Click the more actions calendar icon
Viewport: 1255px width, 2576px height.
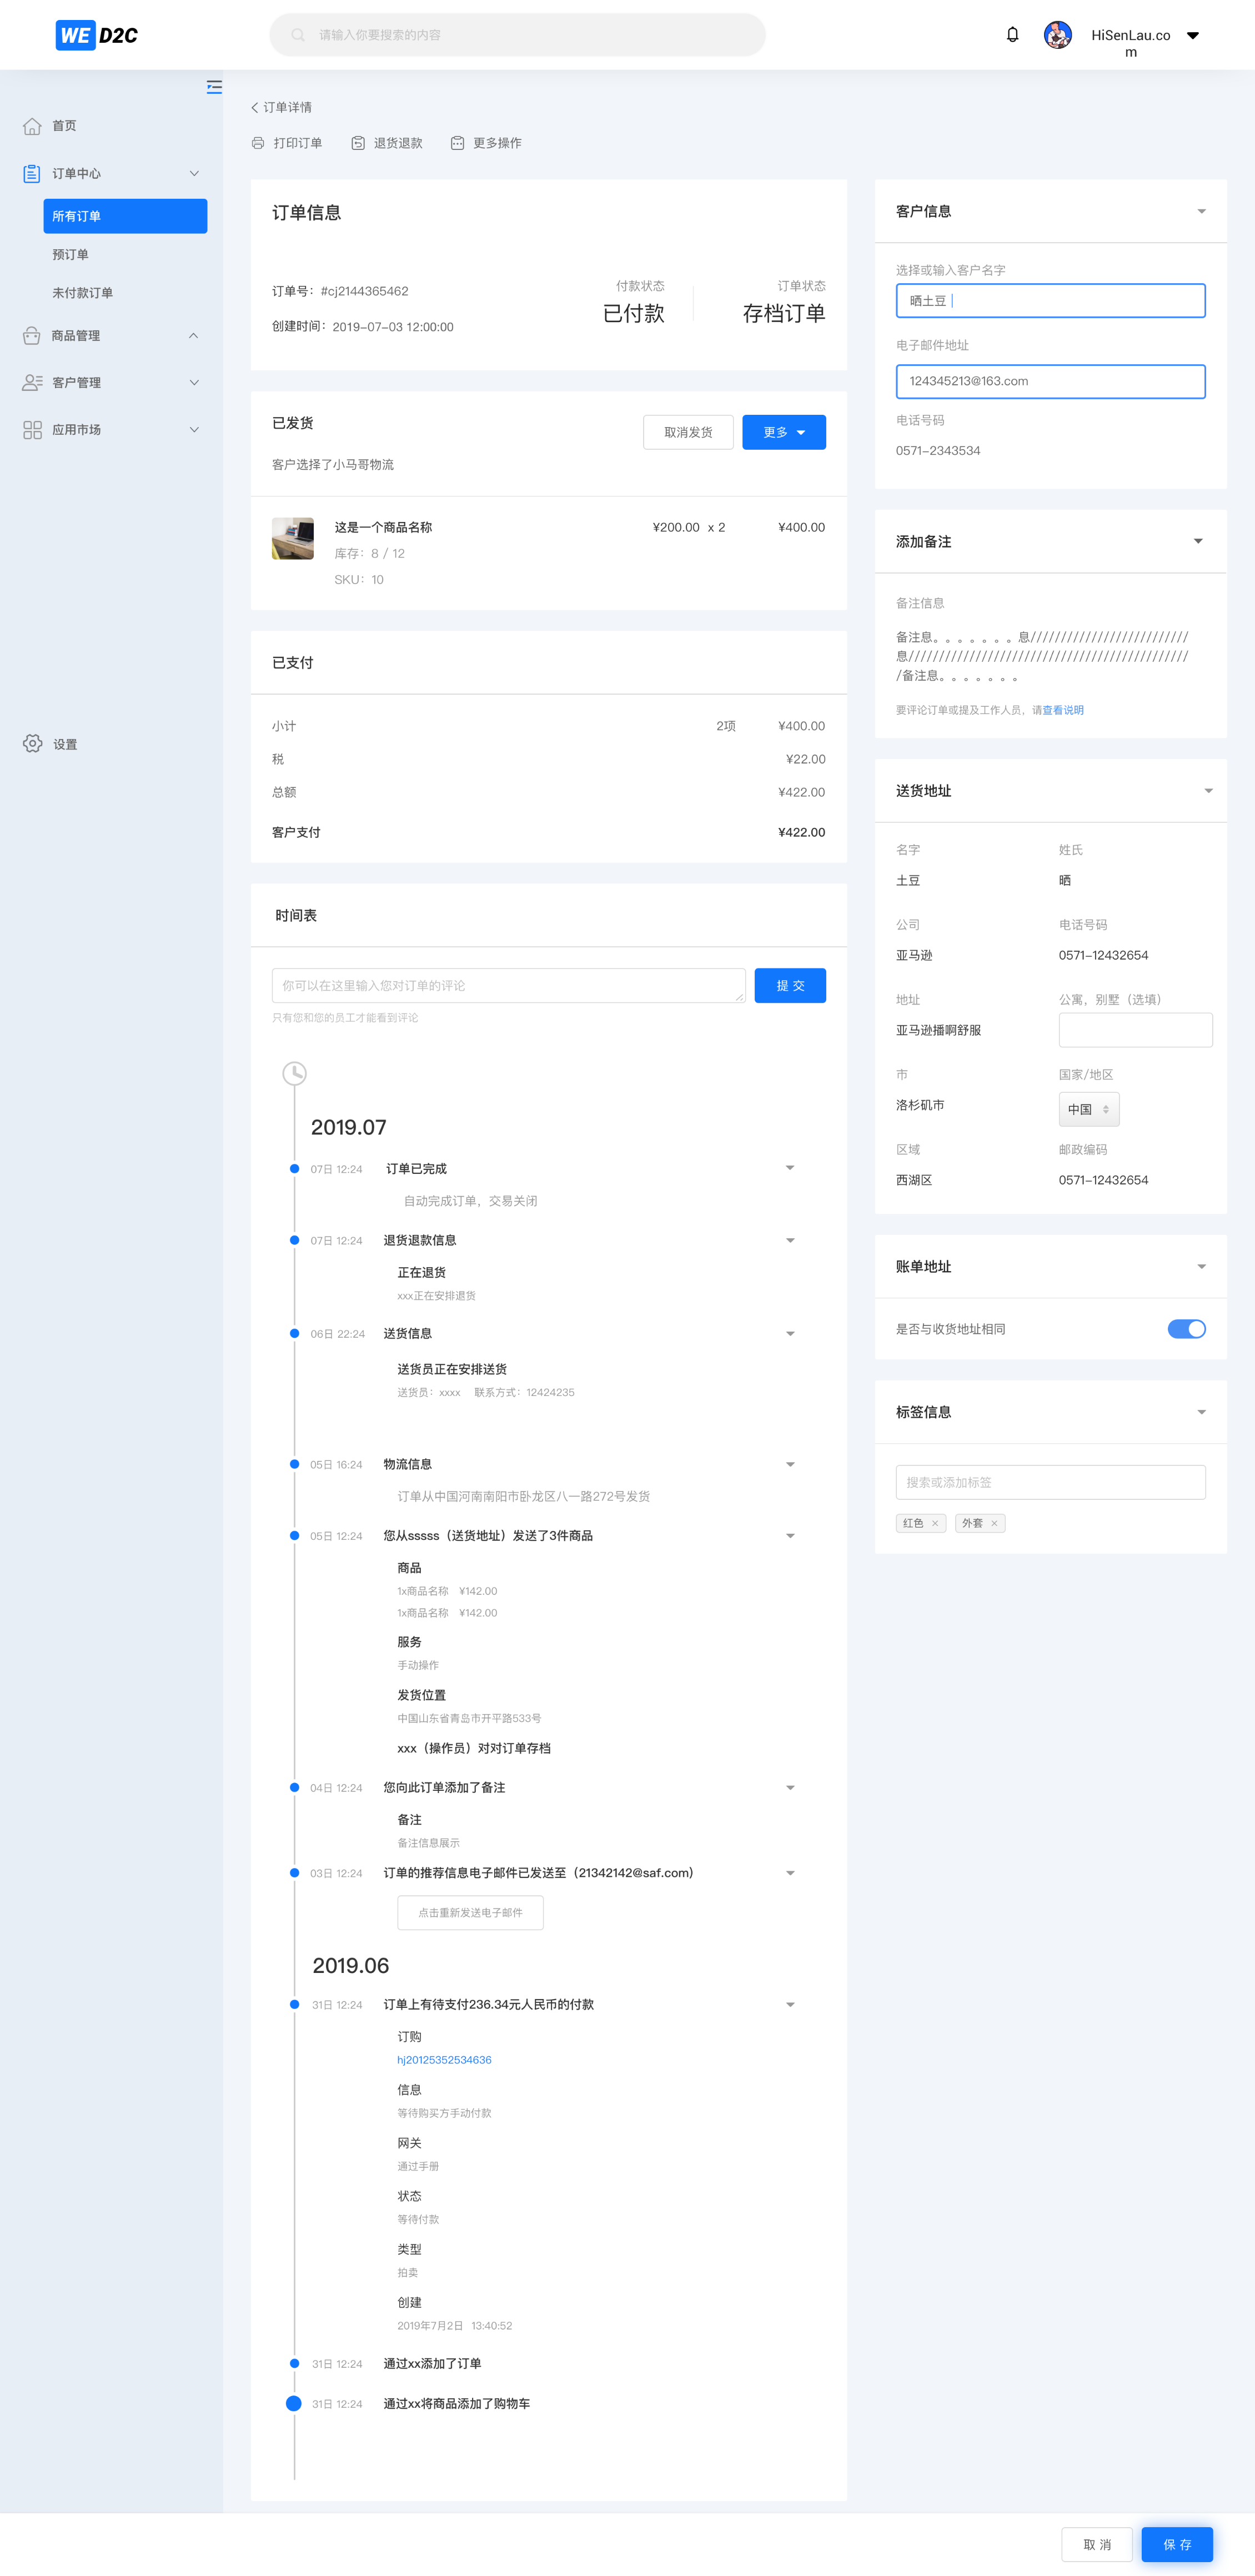click(457, 143)
